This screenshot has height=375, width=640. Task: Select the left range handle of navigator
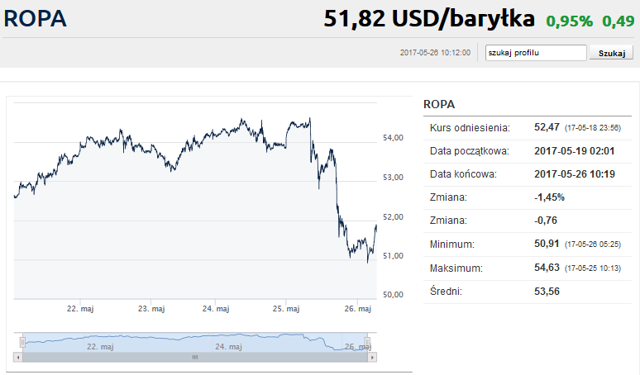23,342
